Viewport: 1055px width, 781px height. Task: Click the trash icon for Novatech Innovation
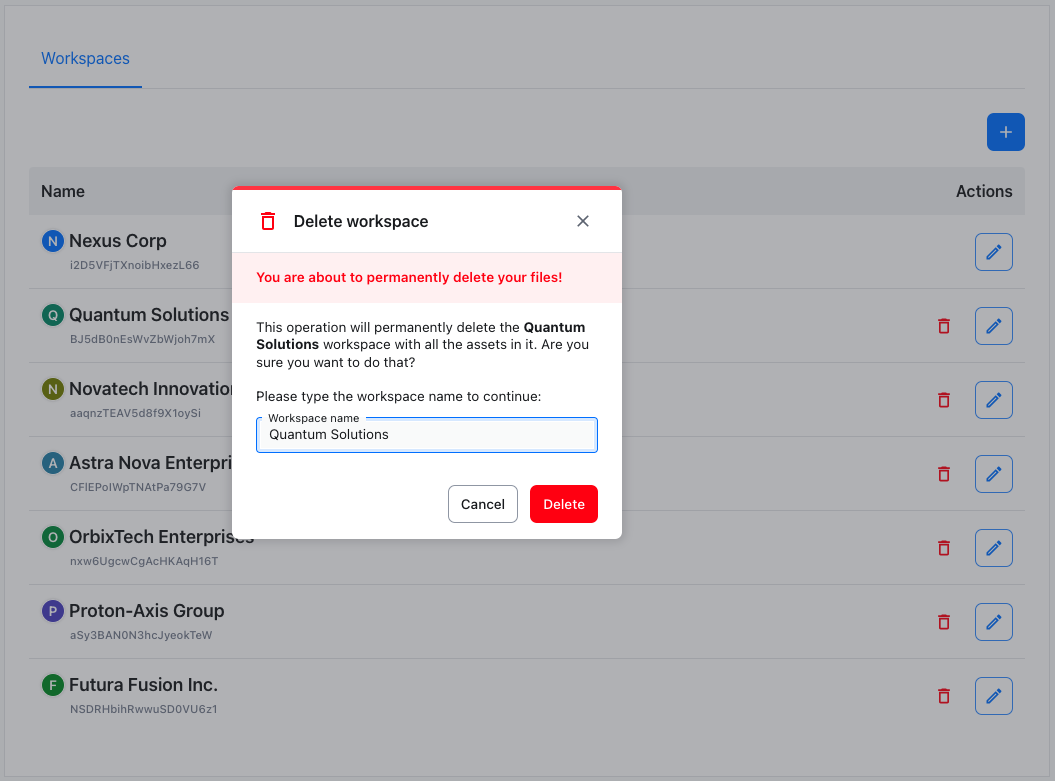pyautogui.click(x=943, y=400)
